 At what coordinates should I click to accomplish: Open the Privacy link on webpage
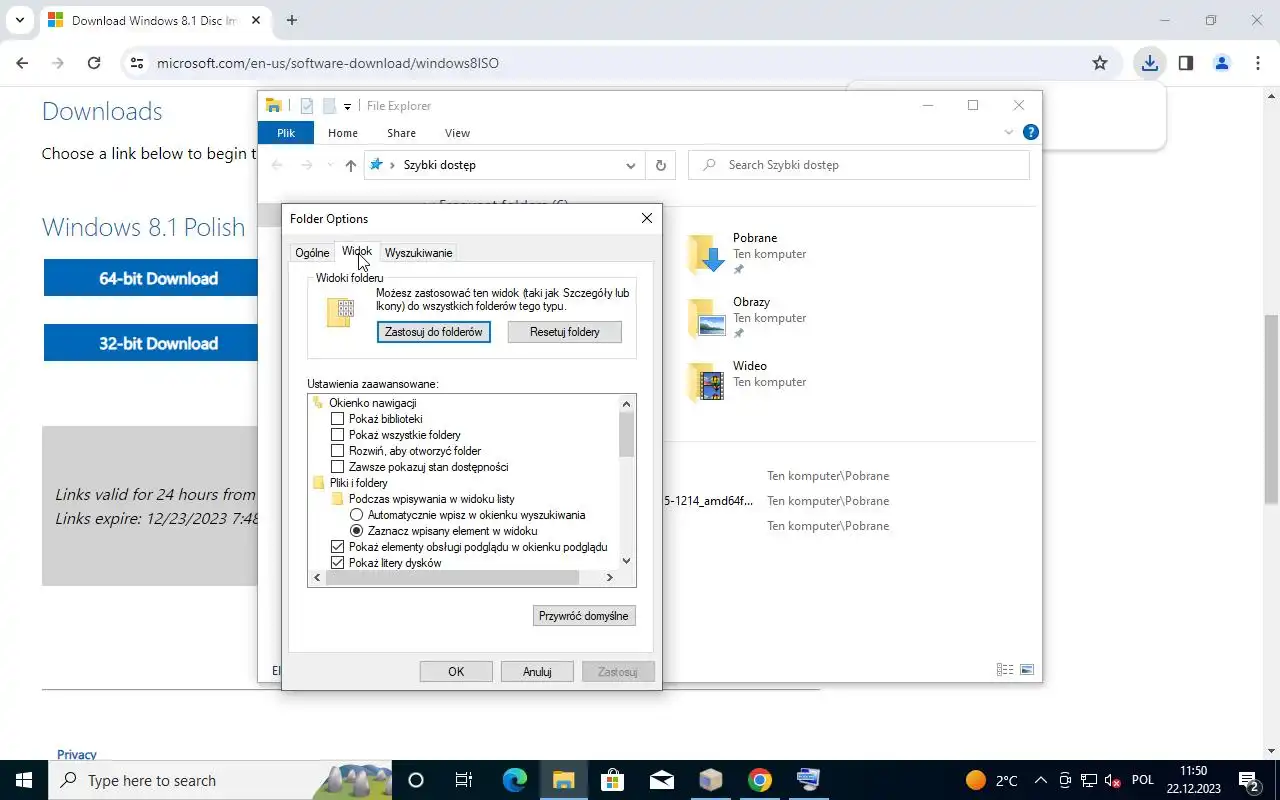77,754
